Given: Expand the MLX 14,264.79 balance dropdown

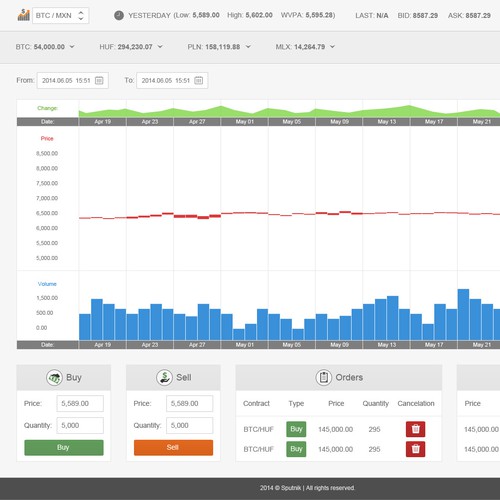Looking at the screenshot, I should tap(332, 47).
